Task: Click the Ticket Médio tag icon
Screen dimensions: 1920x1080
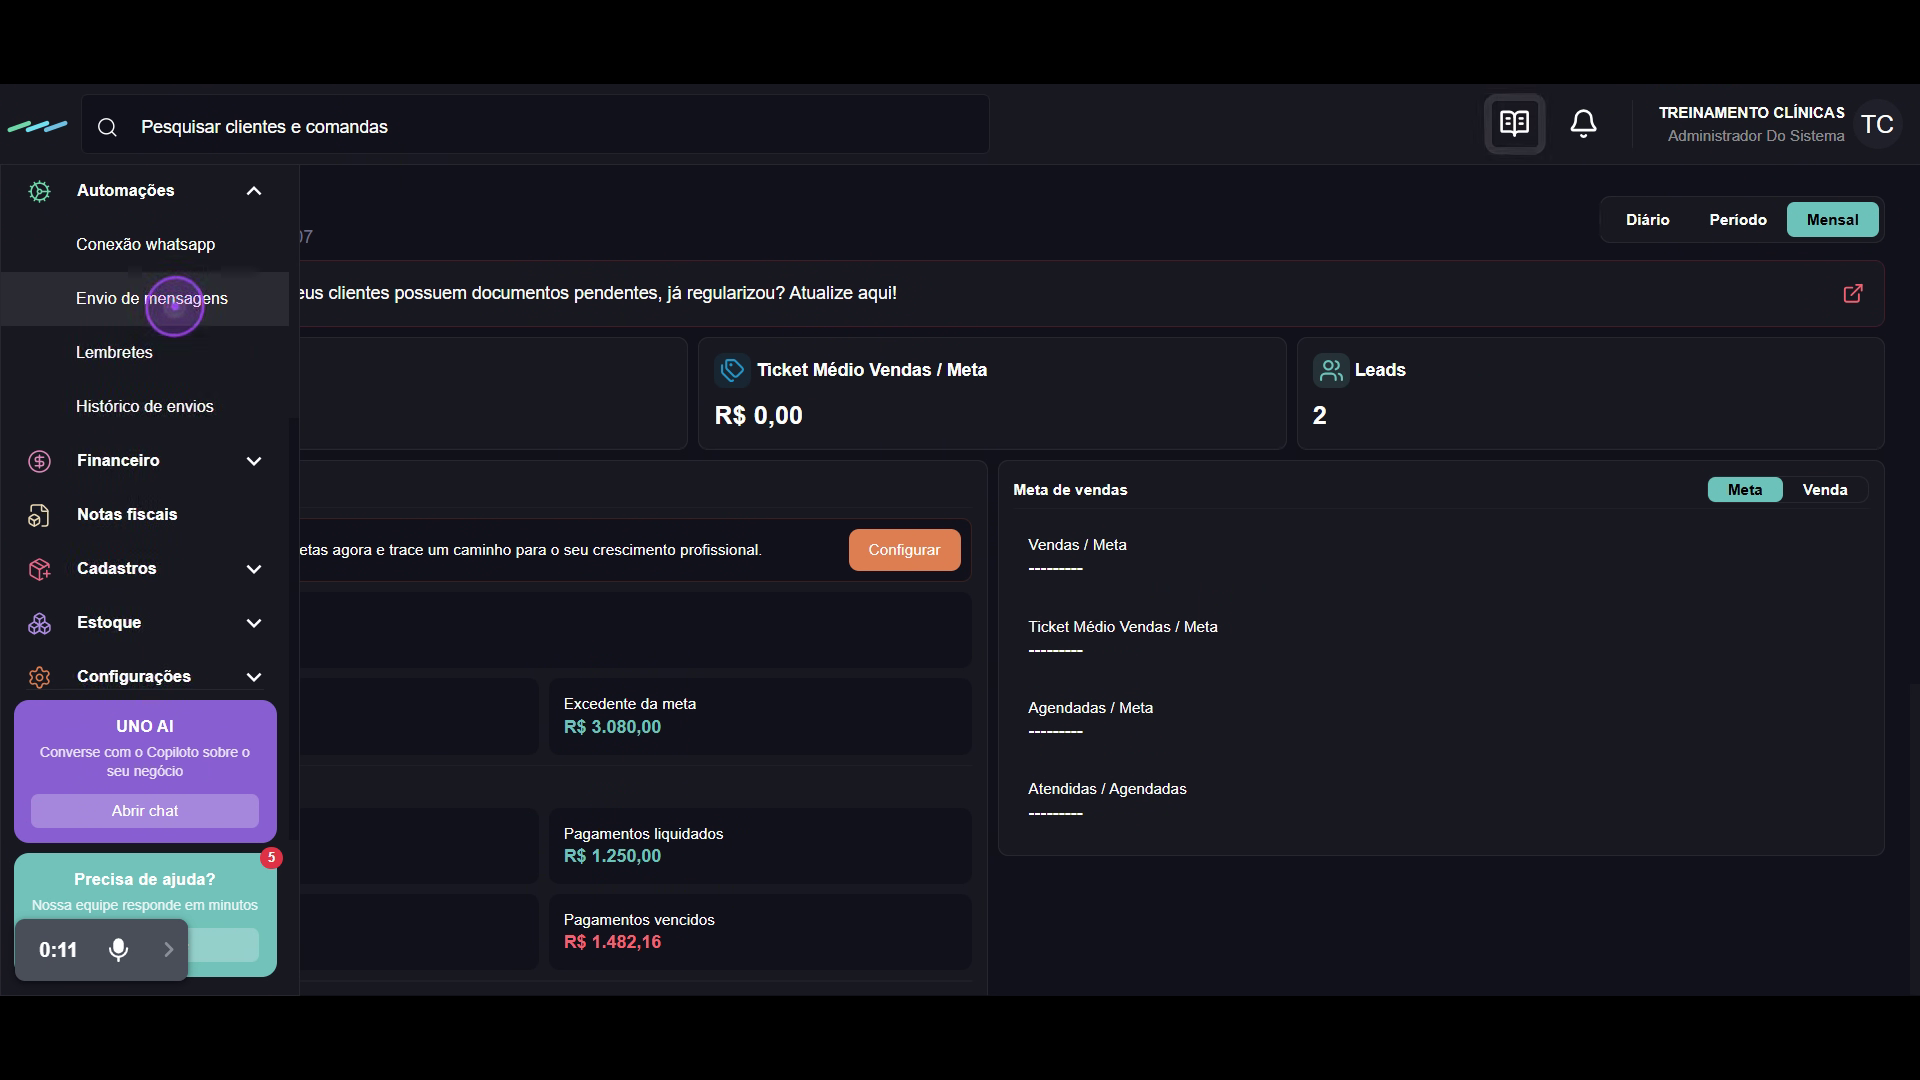Action: [x=732, y=370]
